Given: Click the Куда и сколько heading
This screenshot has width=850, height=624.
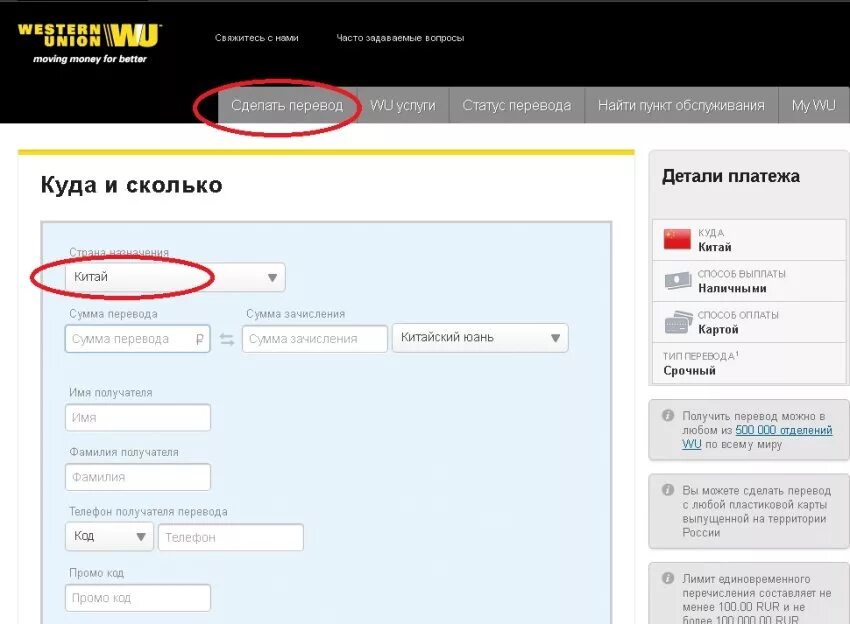Looking at the screenshot, I should (x=132, y=185).
